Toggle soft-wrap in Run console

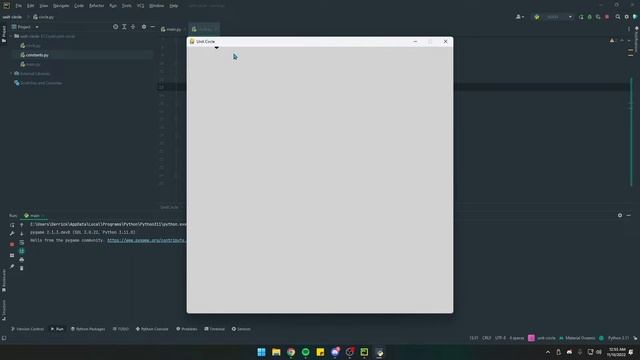[x=22, y=242]
